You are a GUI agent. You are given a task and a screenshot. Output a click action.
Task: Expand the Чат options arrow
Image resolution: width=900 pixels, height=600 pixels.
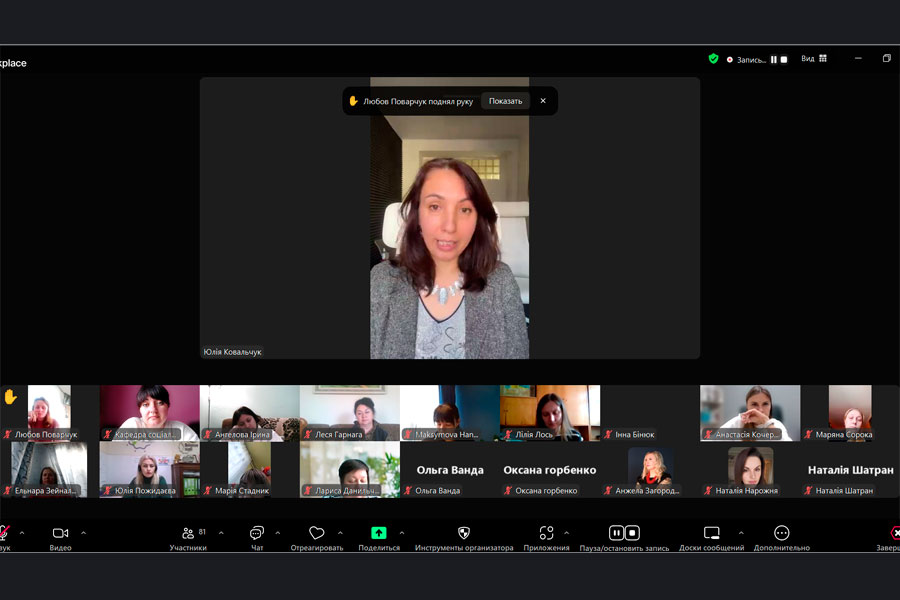click(x=278, y=533)
